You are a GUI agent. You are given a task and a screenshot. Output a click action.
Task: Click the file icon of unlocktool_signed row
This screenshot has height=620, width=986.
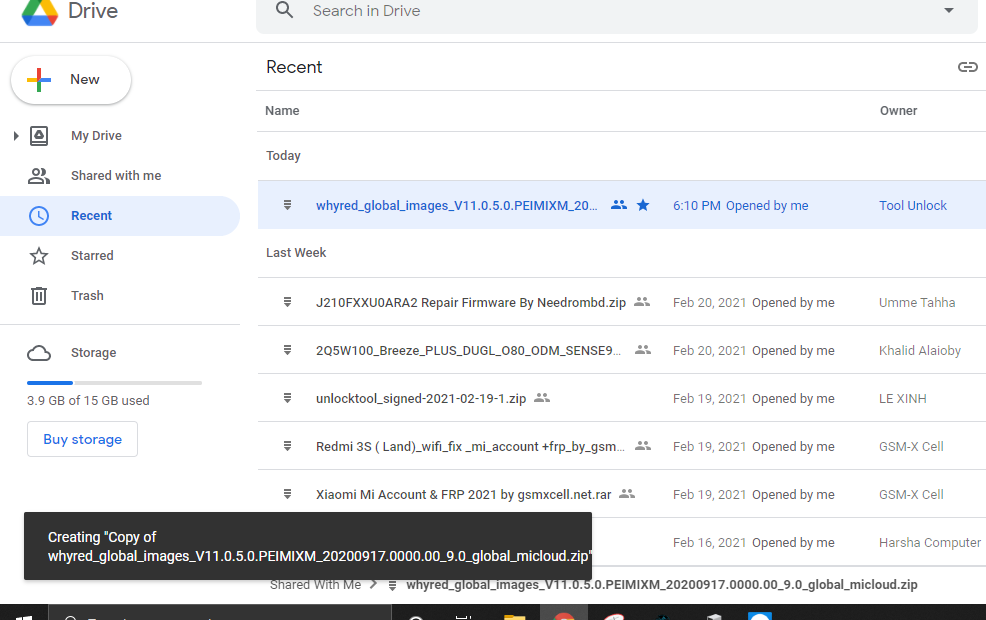[287, 398]
